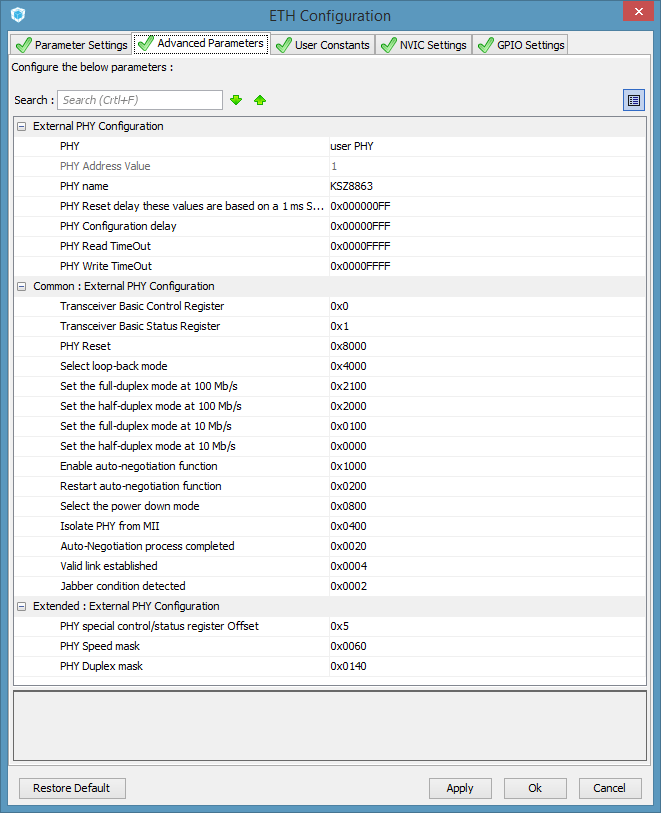Click the ETH Configuration window title icon
This screenshot has width=661, height=813.
(18, 15)
